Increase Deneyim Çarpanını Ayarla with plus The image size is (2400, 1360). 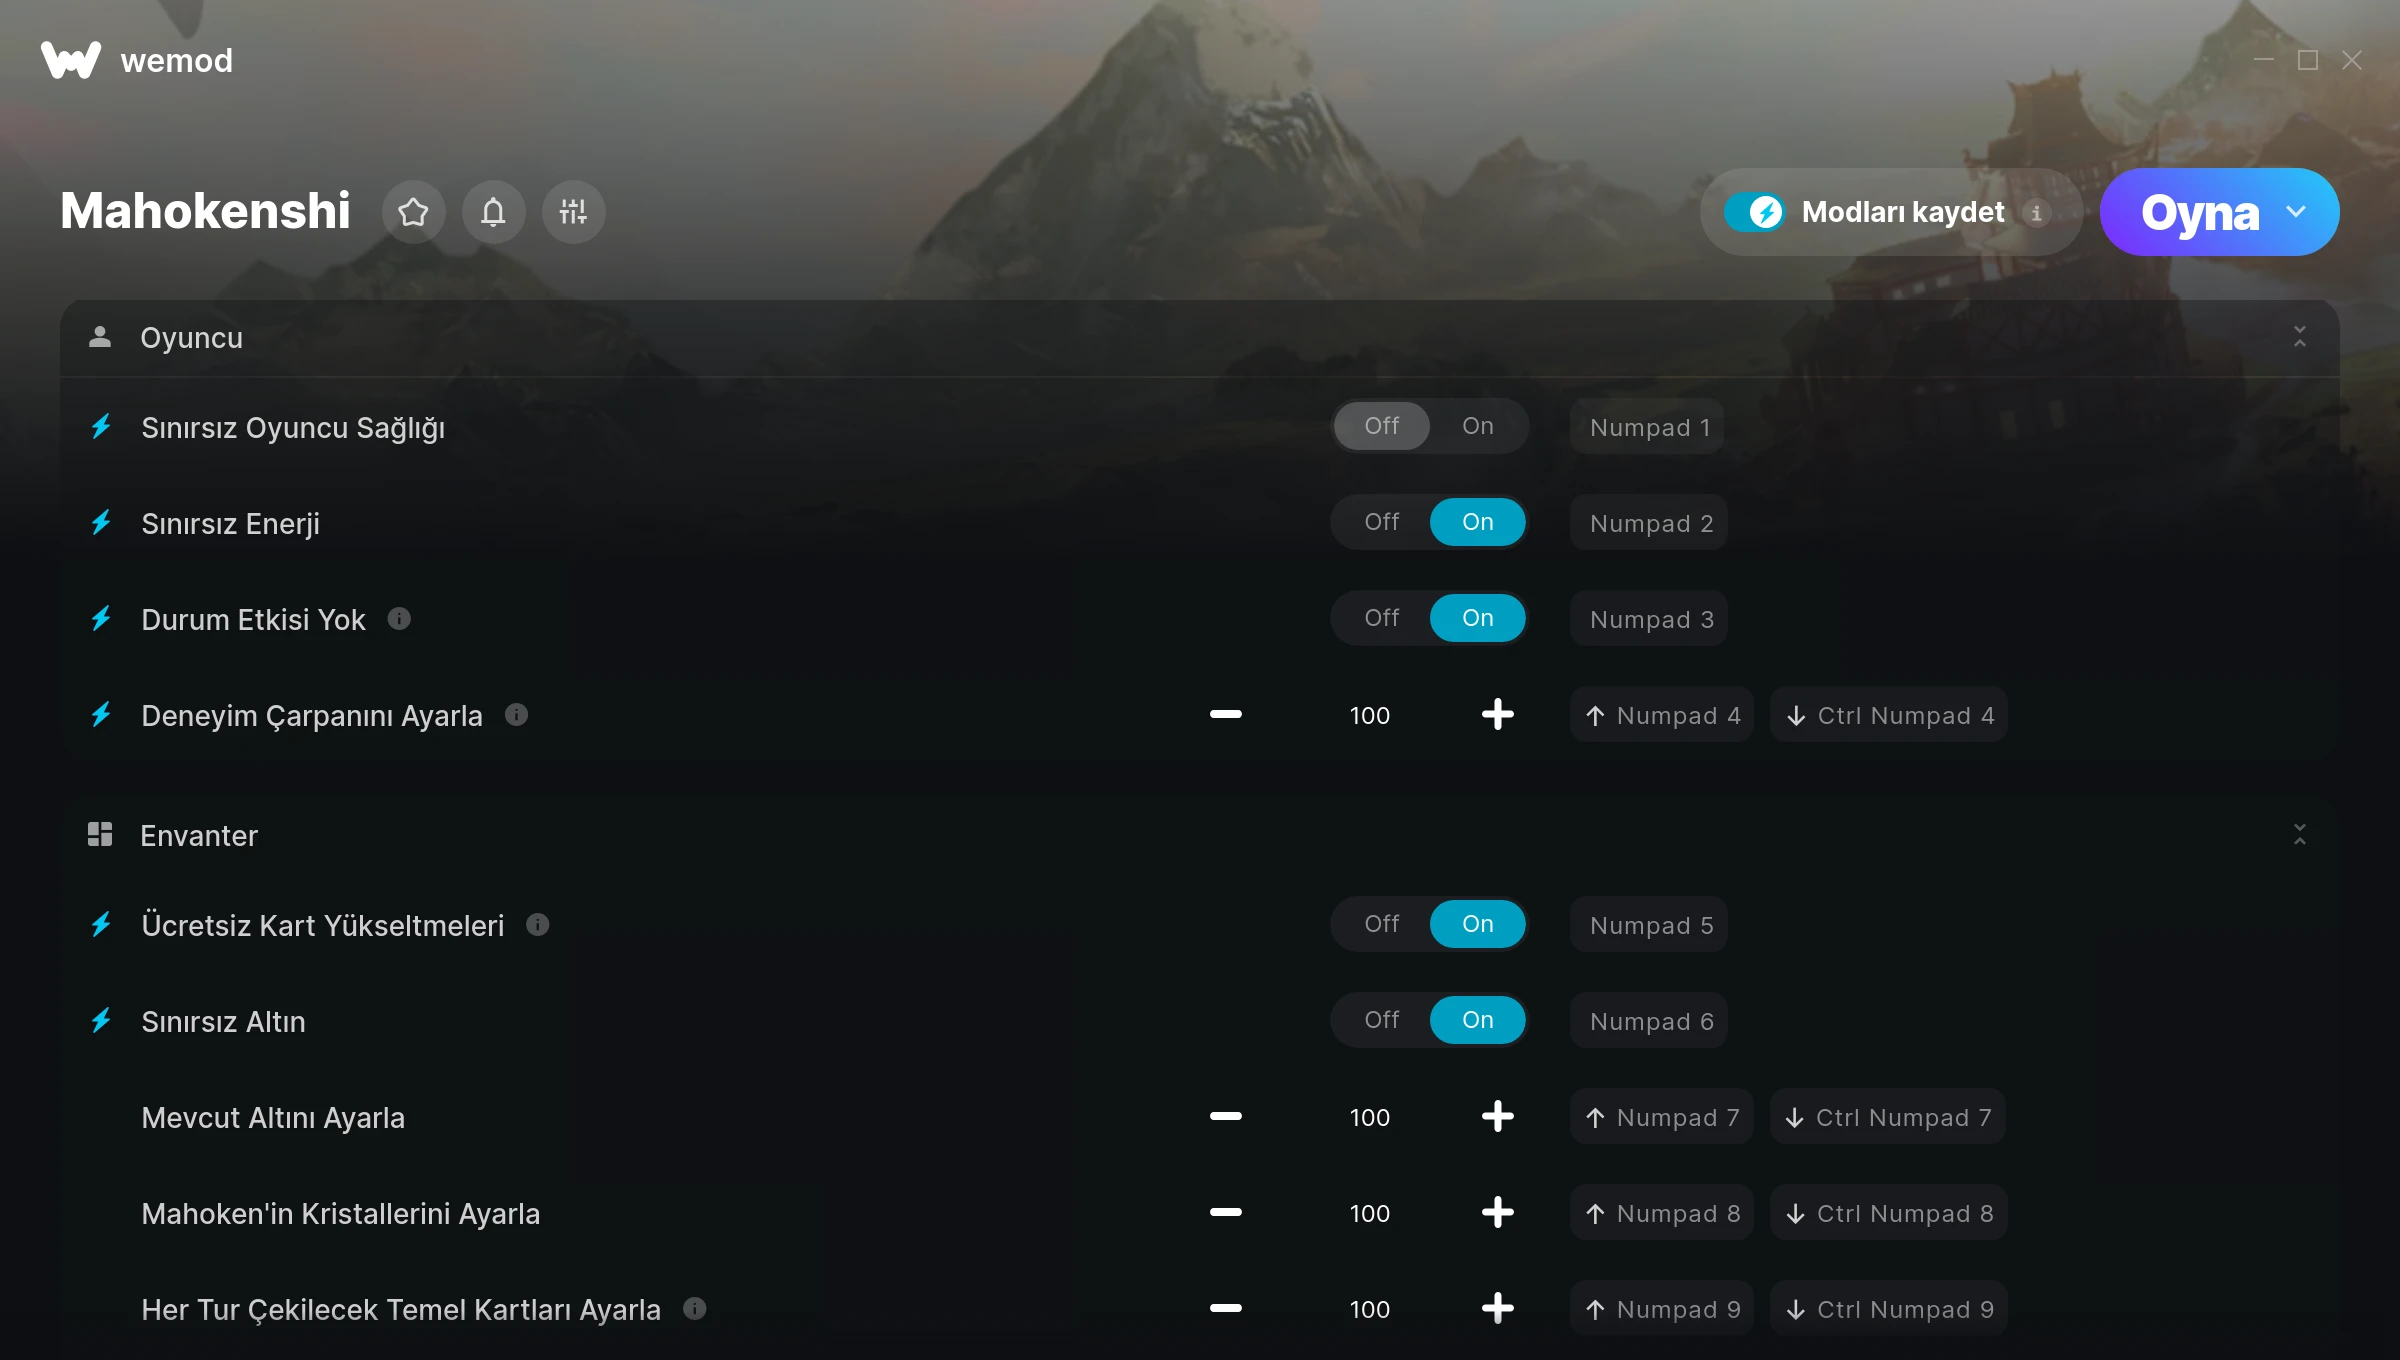pyautogui.click(x=1497, y=715)
